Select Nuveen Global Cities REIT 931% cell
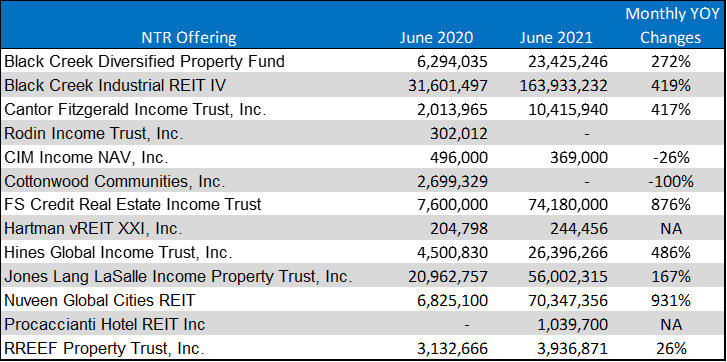The width and height of the screenshot is (727, 362). pyautogui.click(x=670, y=300)
